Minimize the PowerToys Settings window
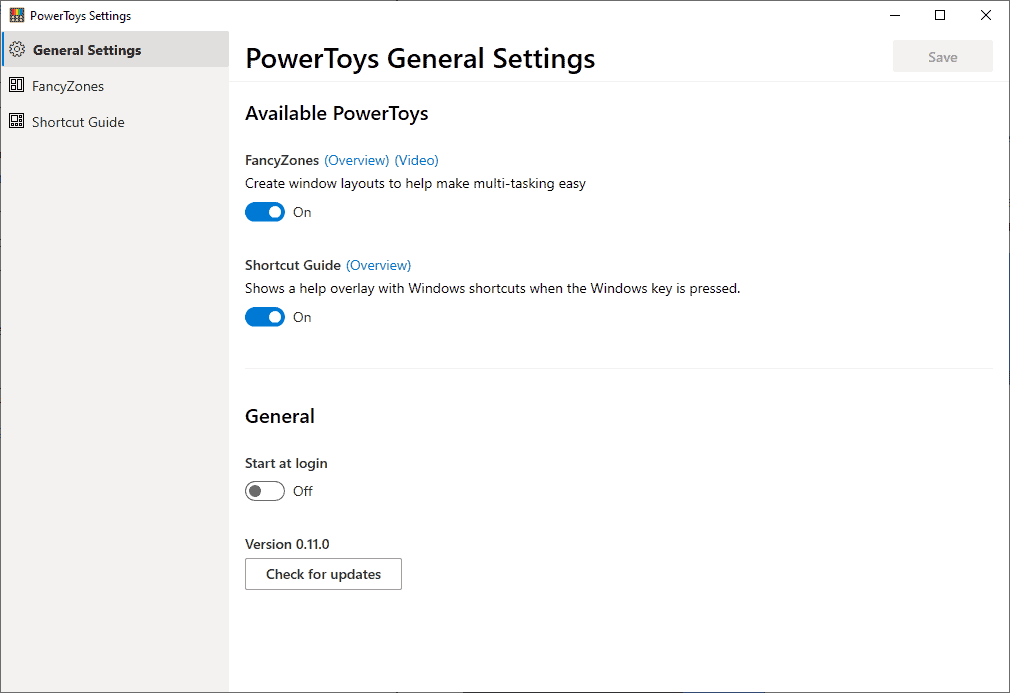This screenshot has width=1010, height=693. click(894, 15)
